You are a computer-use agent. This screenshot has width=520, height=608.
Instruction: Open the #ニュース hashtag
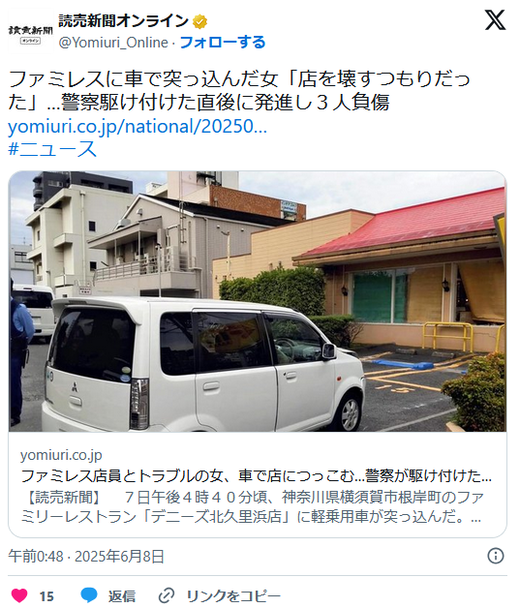pyautogui.click(x=52, y=149)
